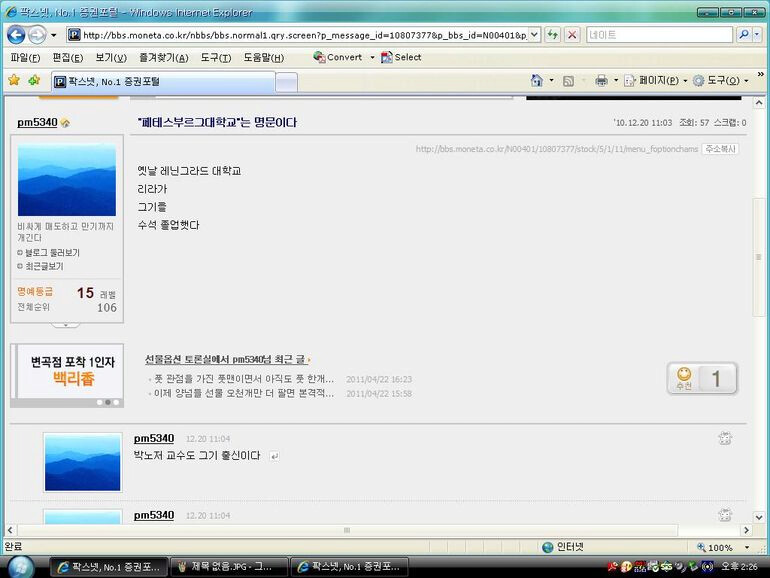Open the 편집(E) menu
Screen dimensions: 770x578
(x=68, y=57)
